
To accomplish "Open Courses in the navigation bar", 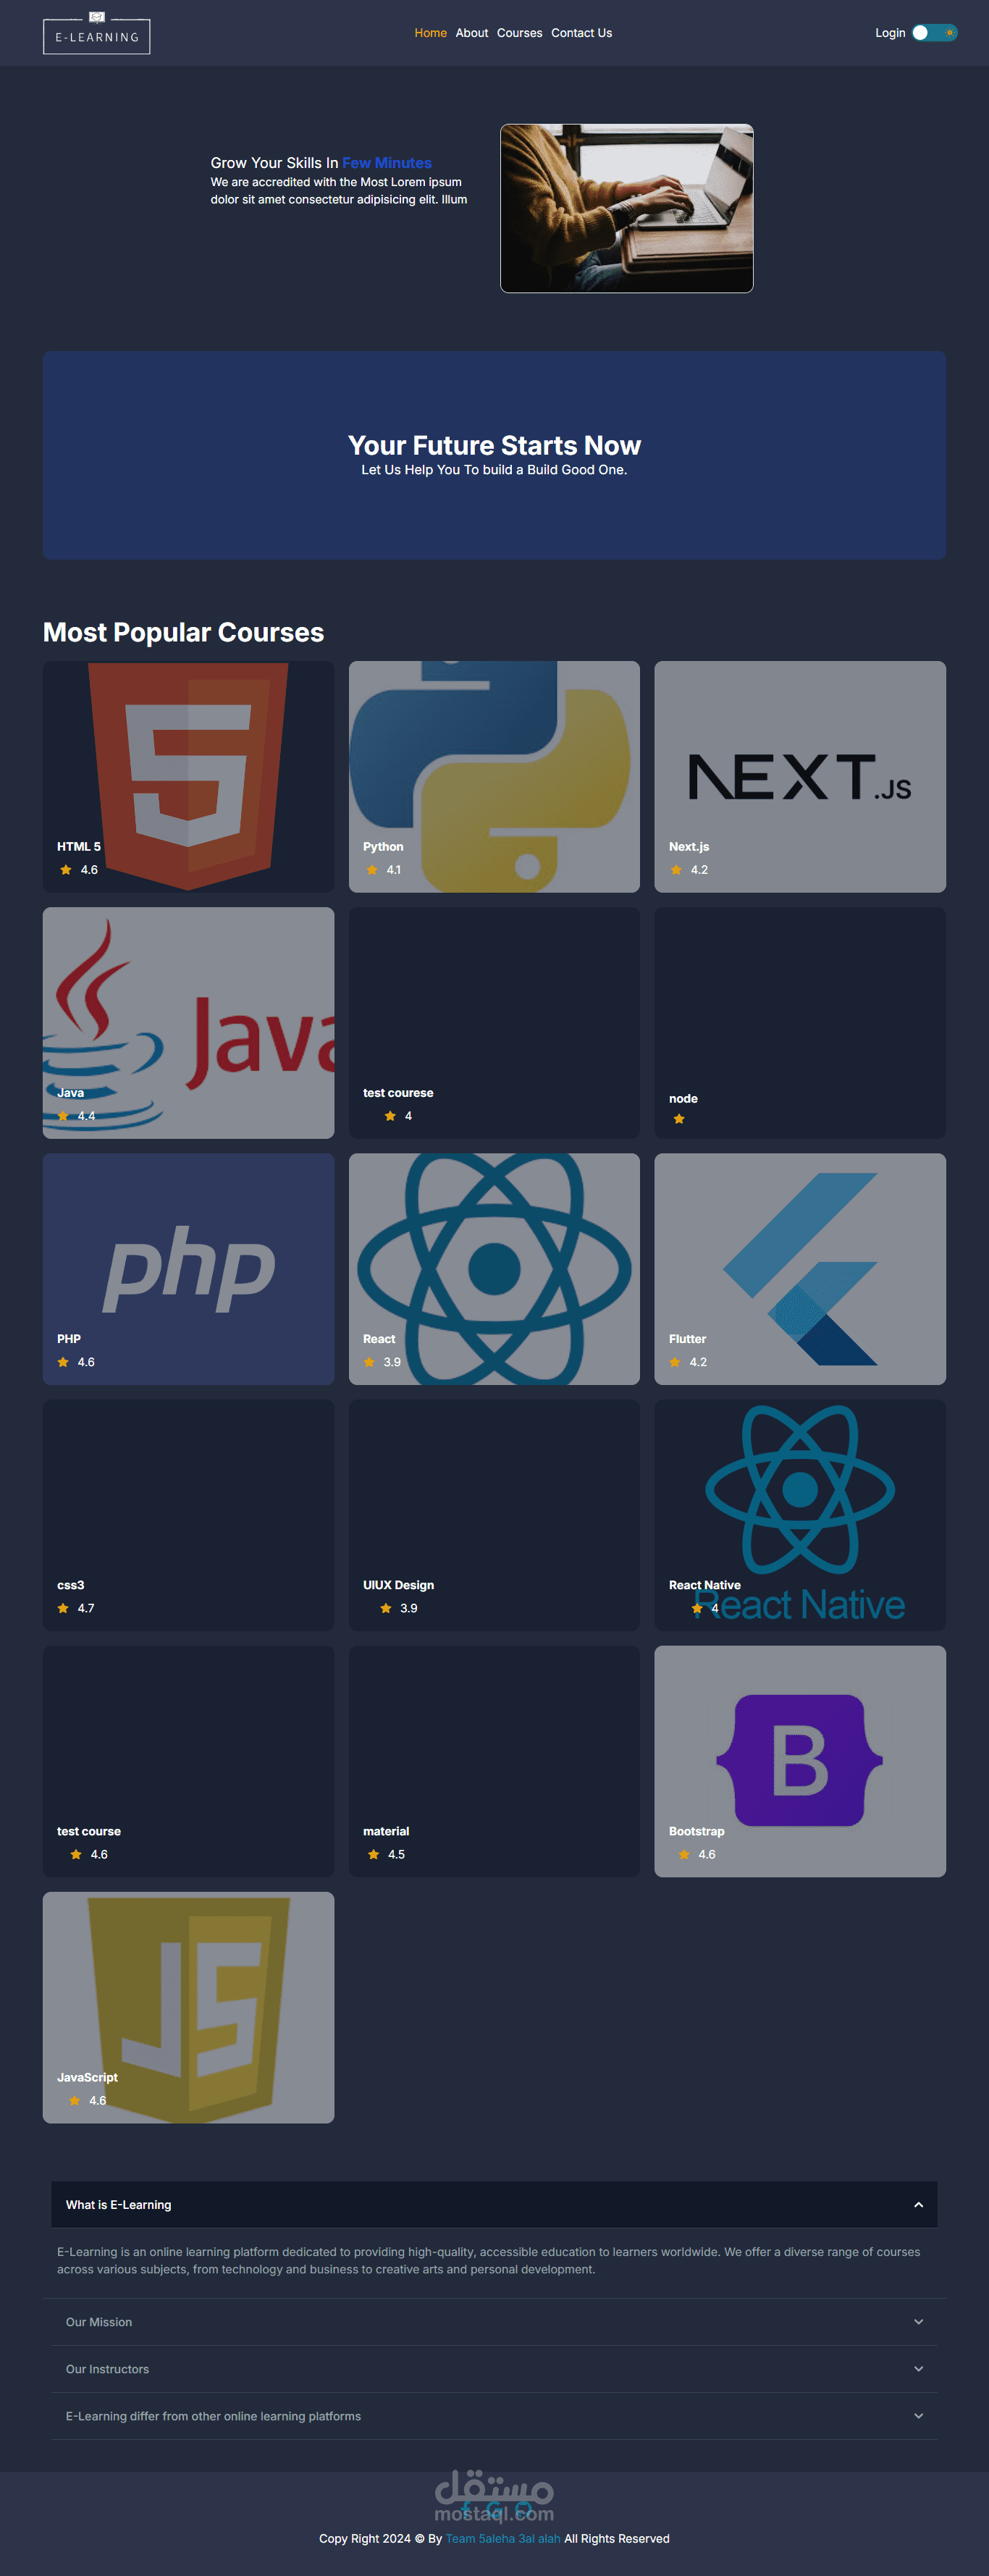I will pyautogui.click(x=520, y=33).
